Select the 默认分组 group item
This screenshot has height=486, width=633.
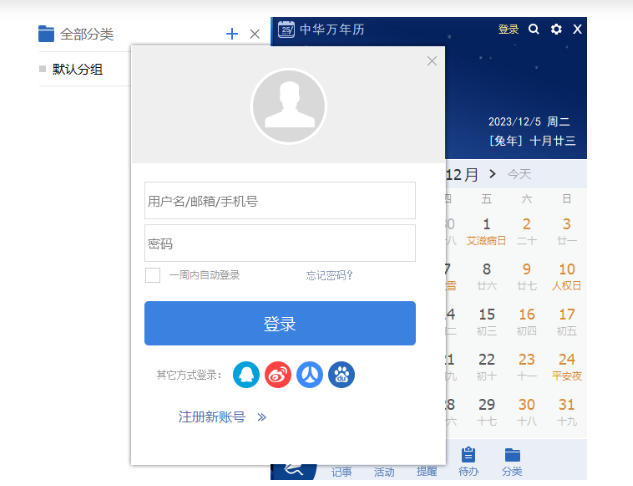pyautogui.click(x=78, y=70)
